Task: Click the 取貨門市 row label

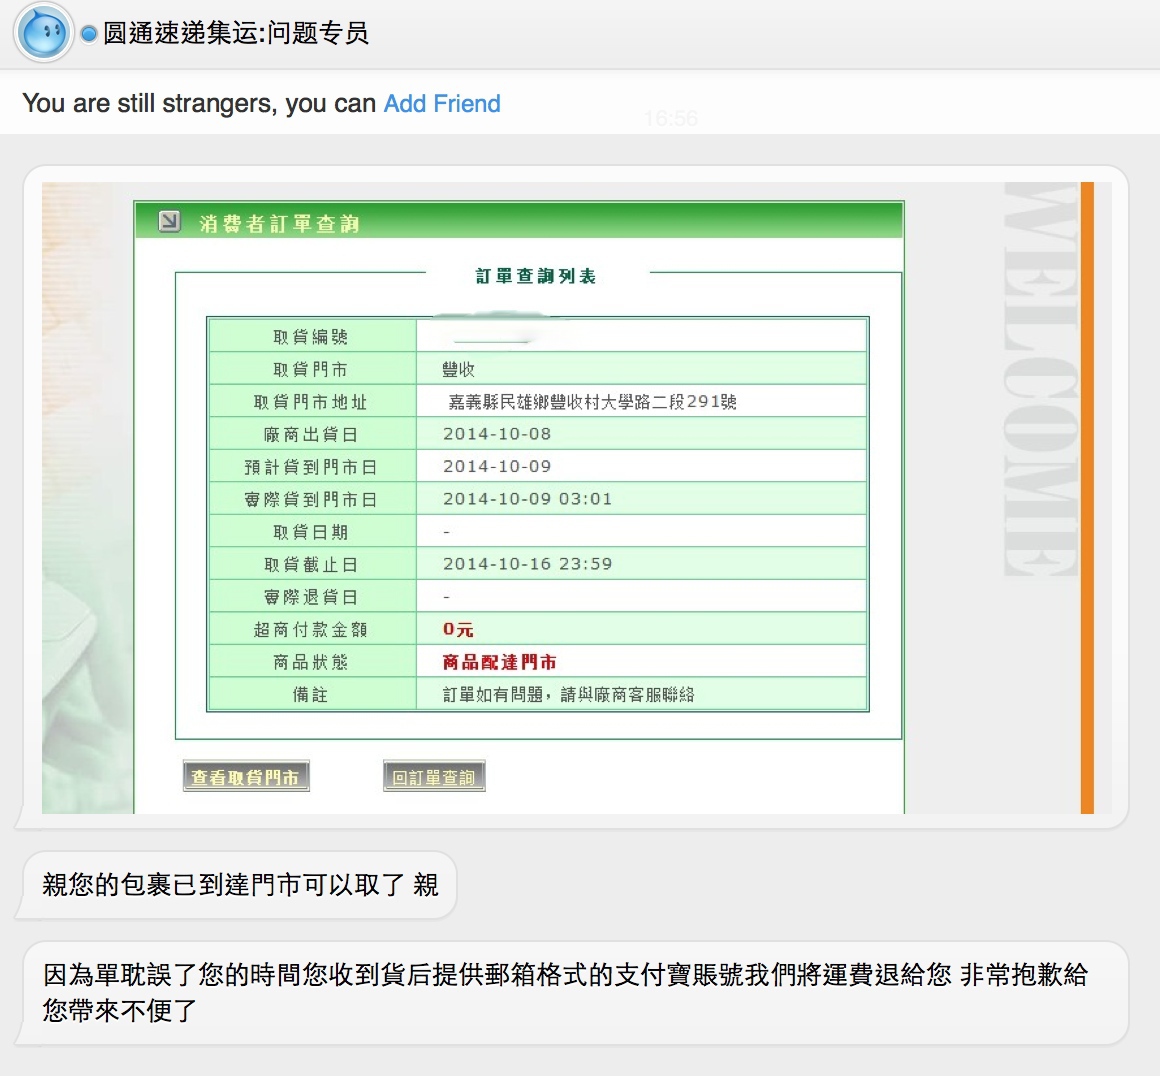Action: [311, 369]
